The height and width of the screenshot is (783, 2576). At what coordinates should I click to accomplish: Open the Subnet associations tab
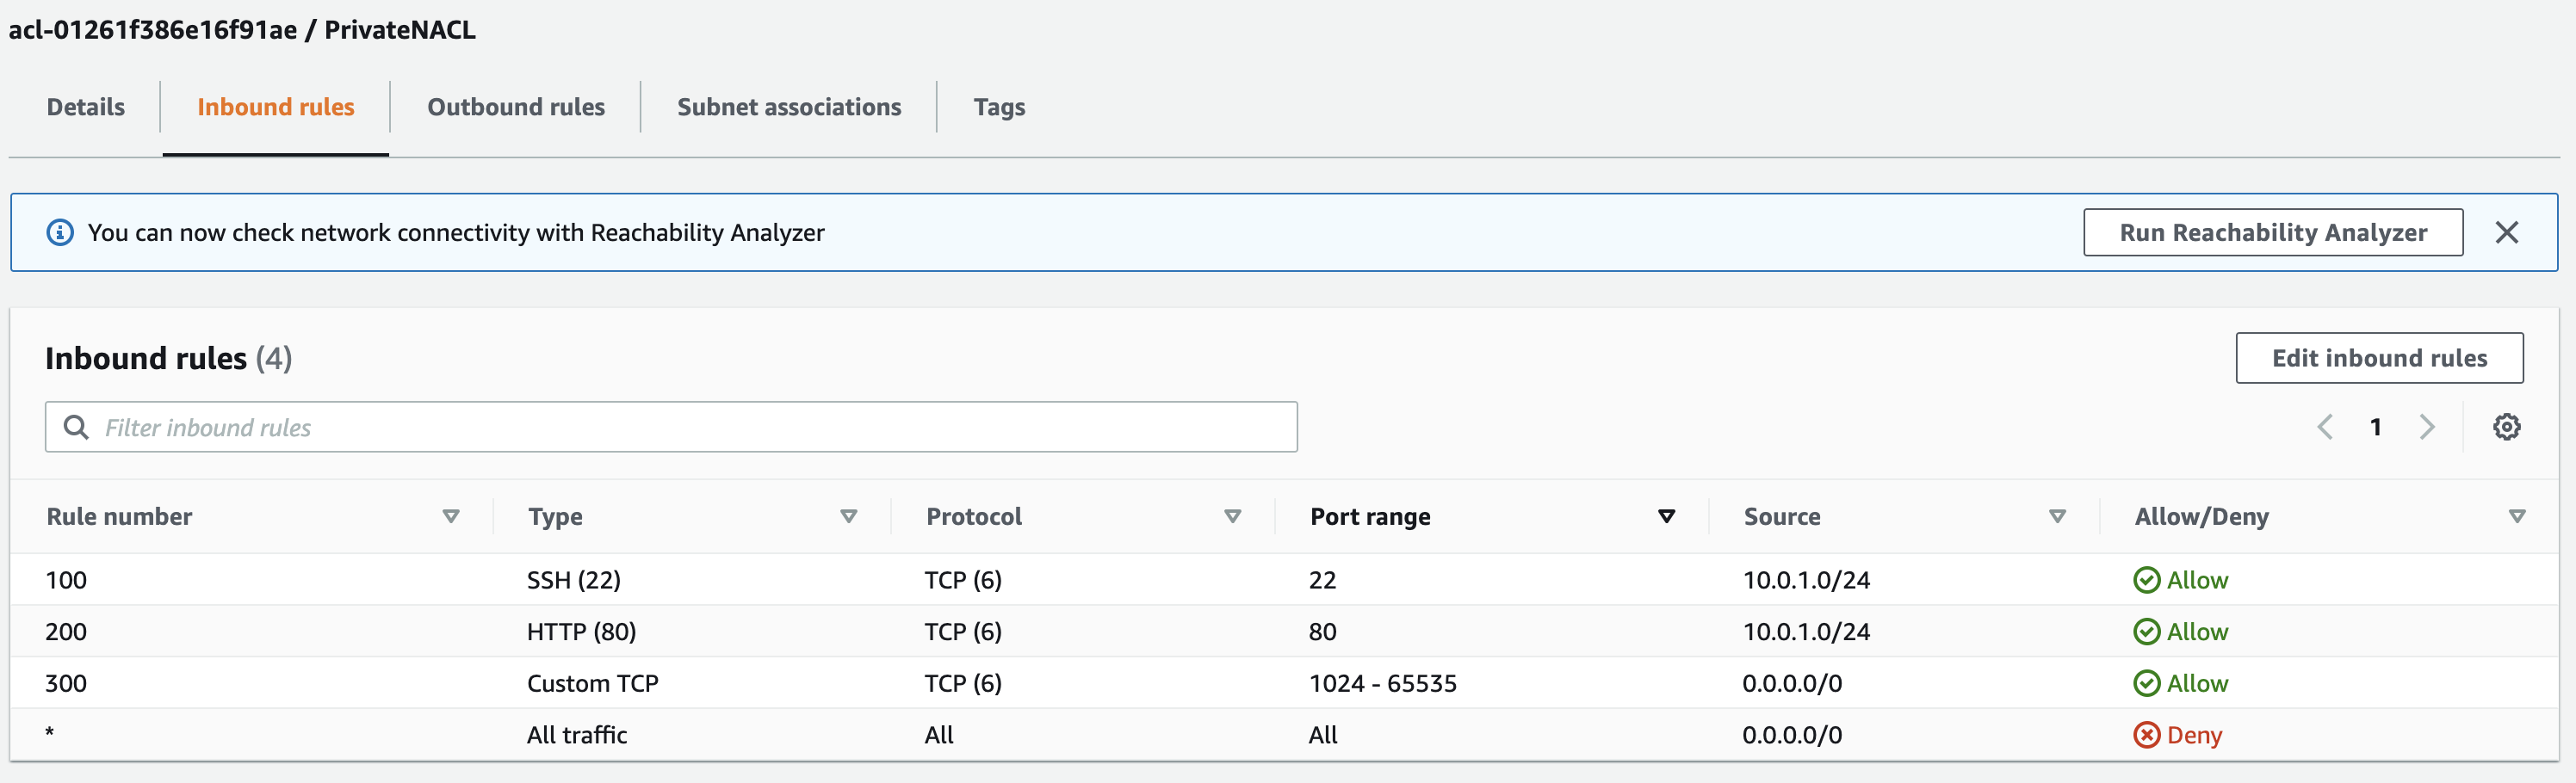pos(789,107)
